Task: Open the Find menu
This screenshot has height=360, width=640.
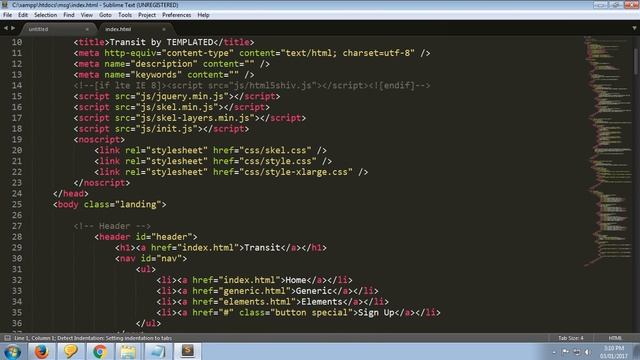Action: 69,15
